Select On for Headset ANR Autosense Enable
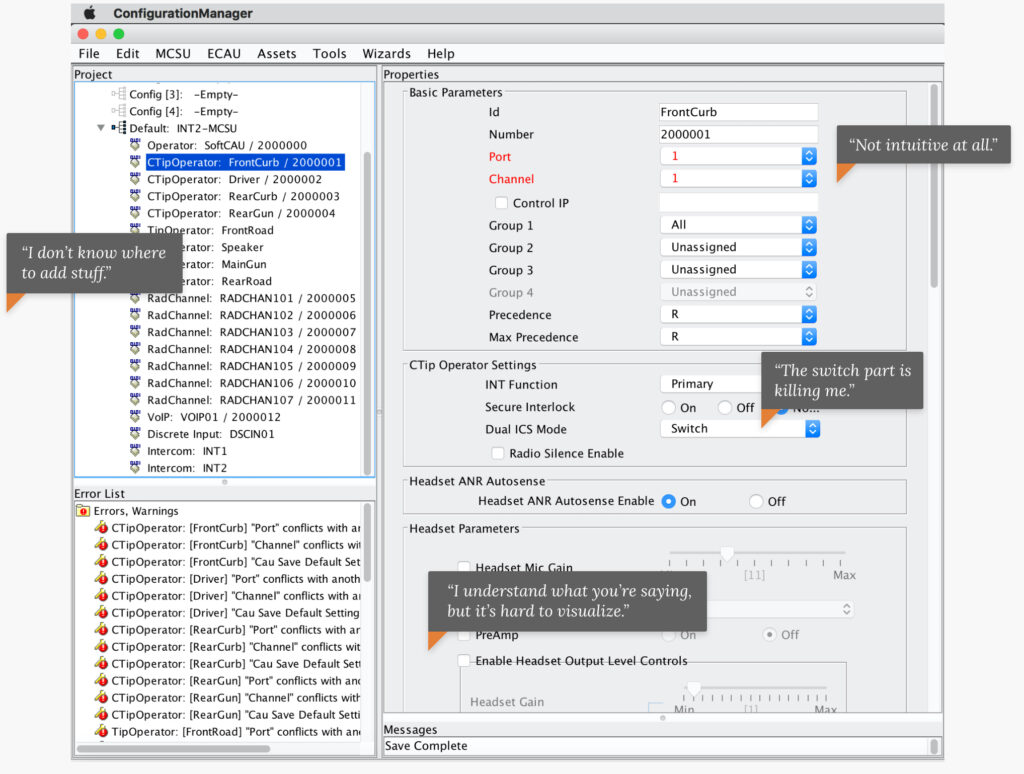 (668, 501)
